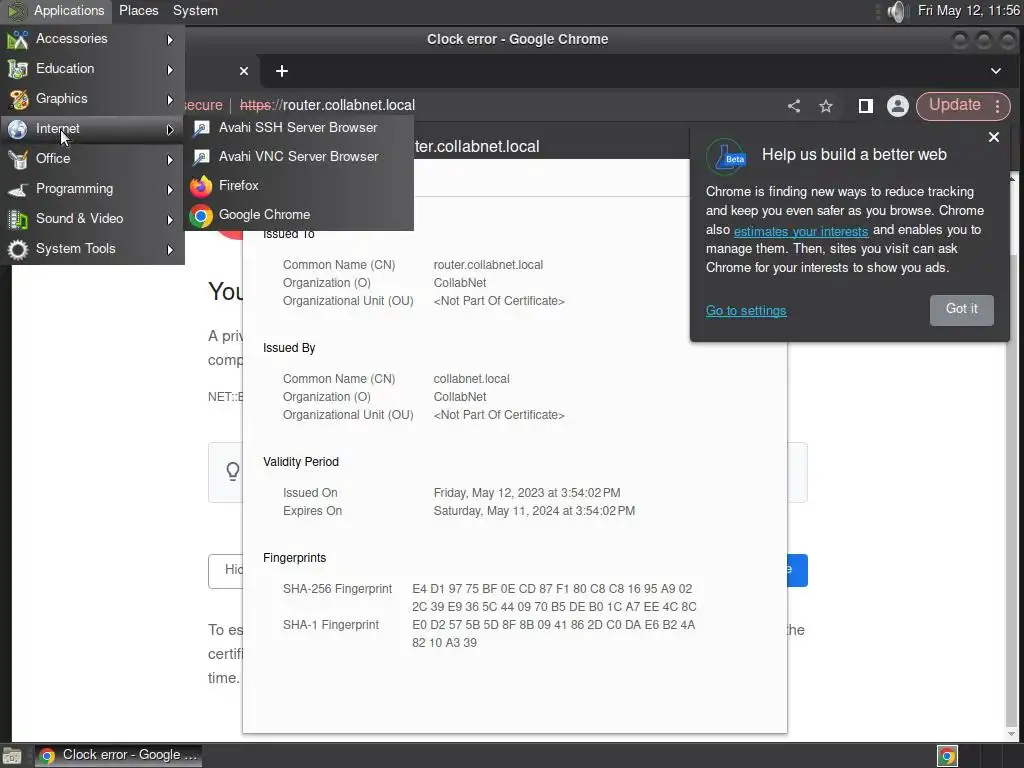Expand the Accessories submenu arrow
1024x768 pixels.
click(x=170, y=40)
